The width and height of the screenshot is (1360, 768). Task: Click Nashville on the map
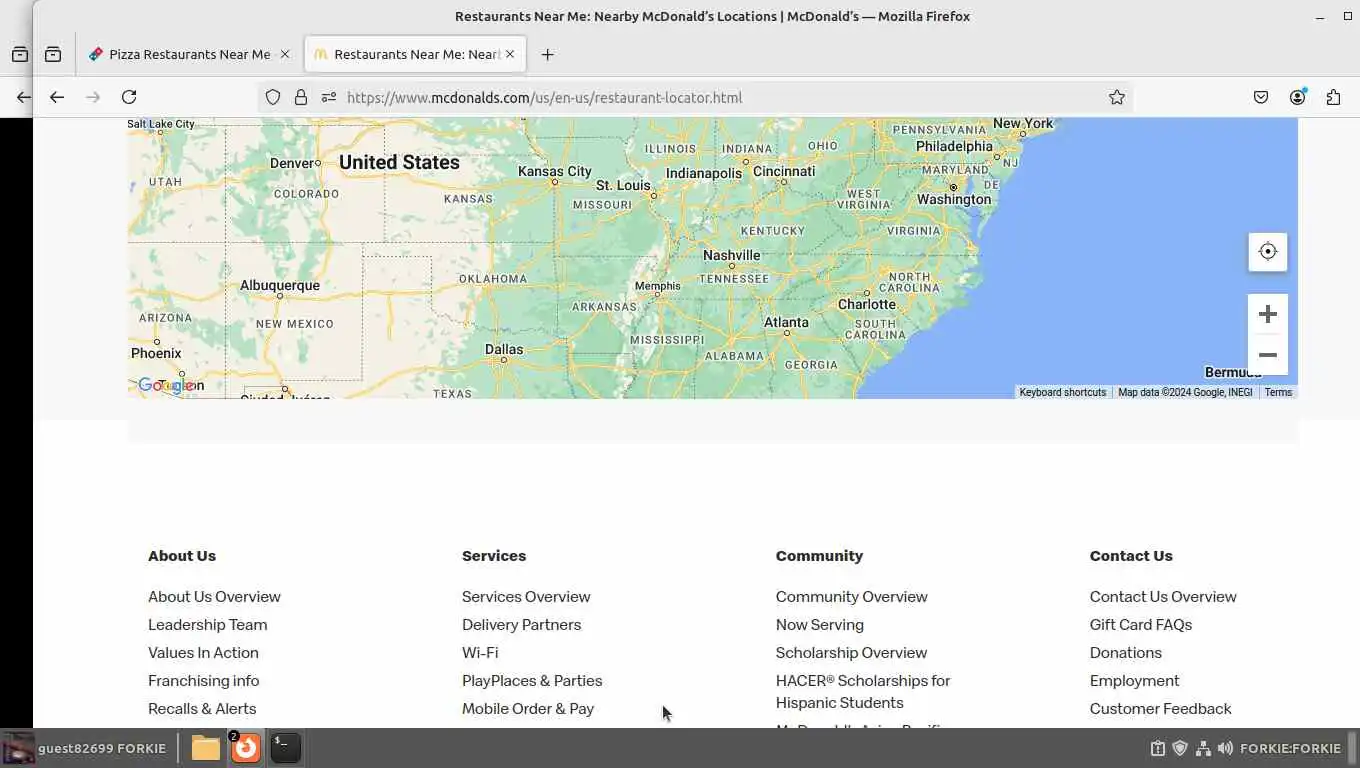pyautogui.click(x=732, y=255)
